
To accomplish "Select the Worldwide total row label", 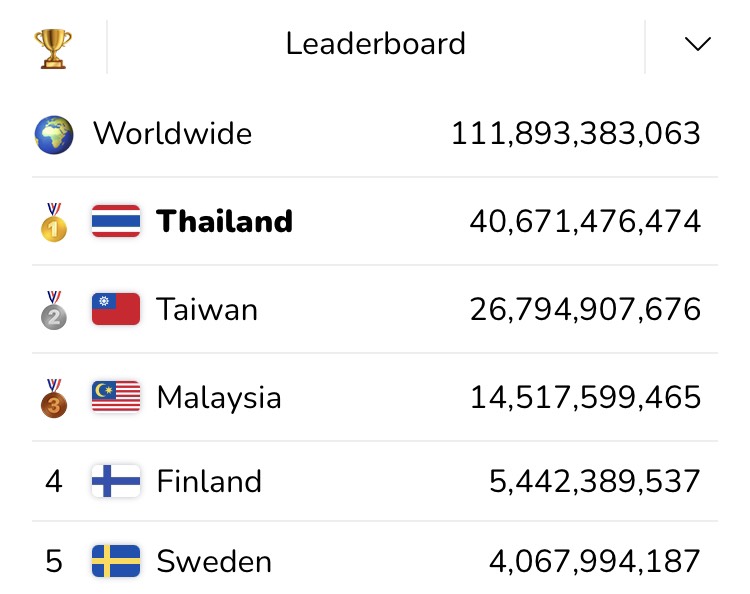I will pos(172,133).
